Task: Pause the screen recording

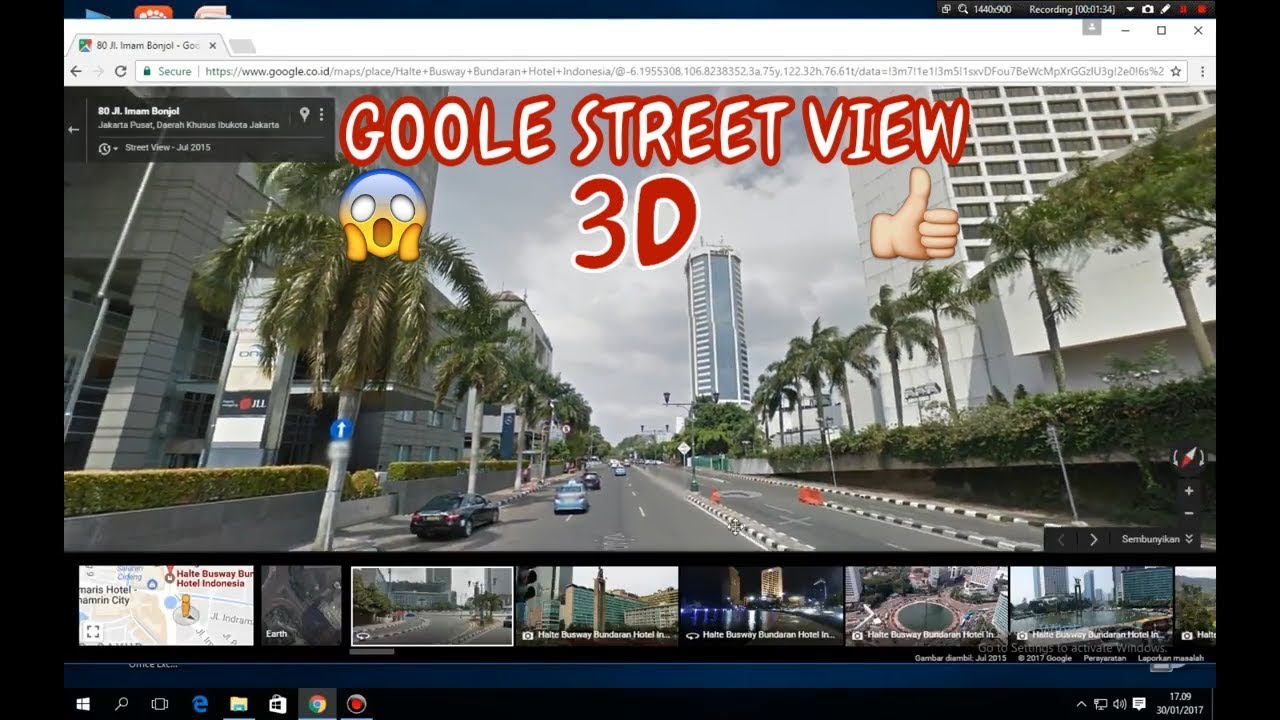Action: point(1183,9)
